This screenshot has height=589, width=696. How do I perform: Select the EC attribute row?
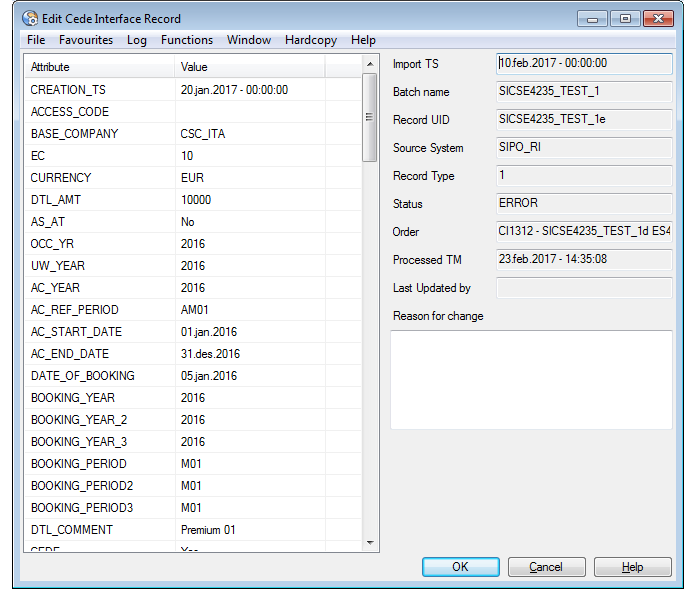(x=193, y=156)
